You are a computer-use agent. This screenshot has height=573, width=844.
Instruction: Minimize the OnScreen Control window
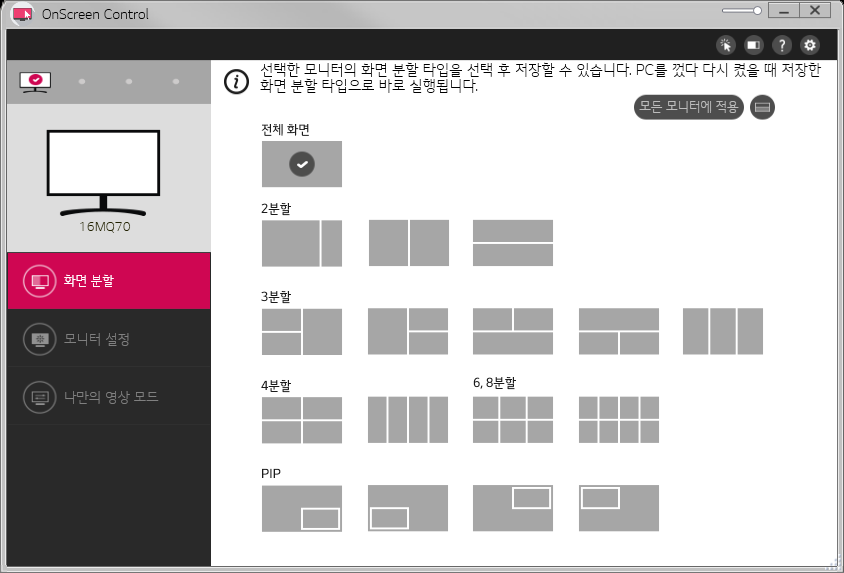tap(784, 11)
